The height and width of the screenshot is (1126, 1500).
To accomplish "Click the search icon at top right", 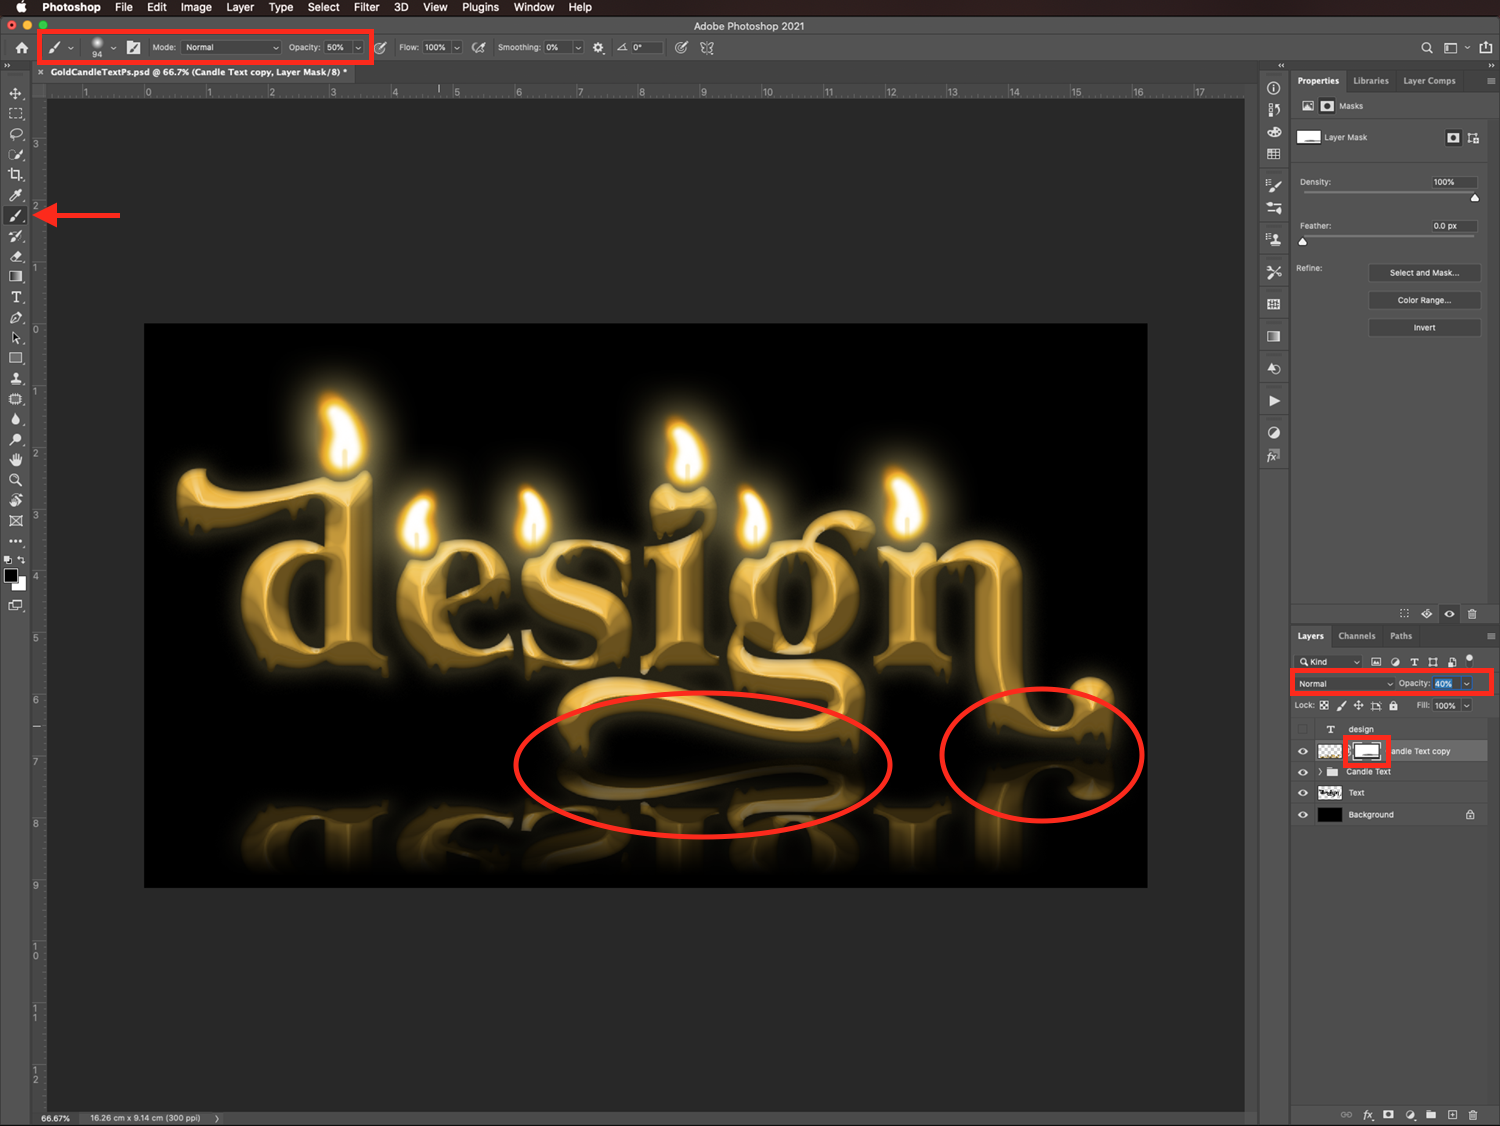I will pyautogui.click(x=1427, y=47).
